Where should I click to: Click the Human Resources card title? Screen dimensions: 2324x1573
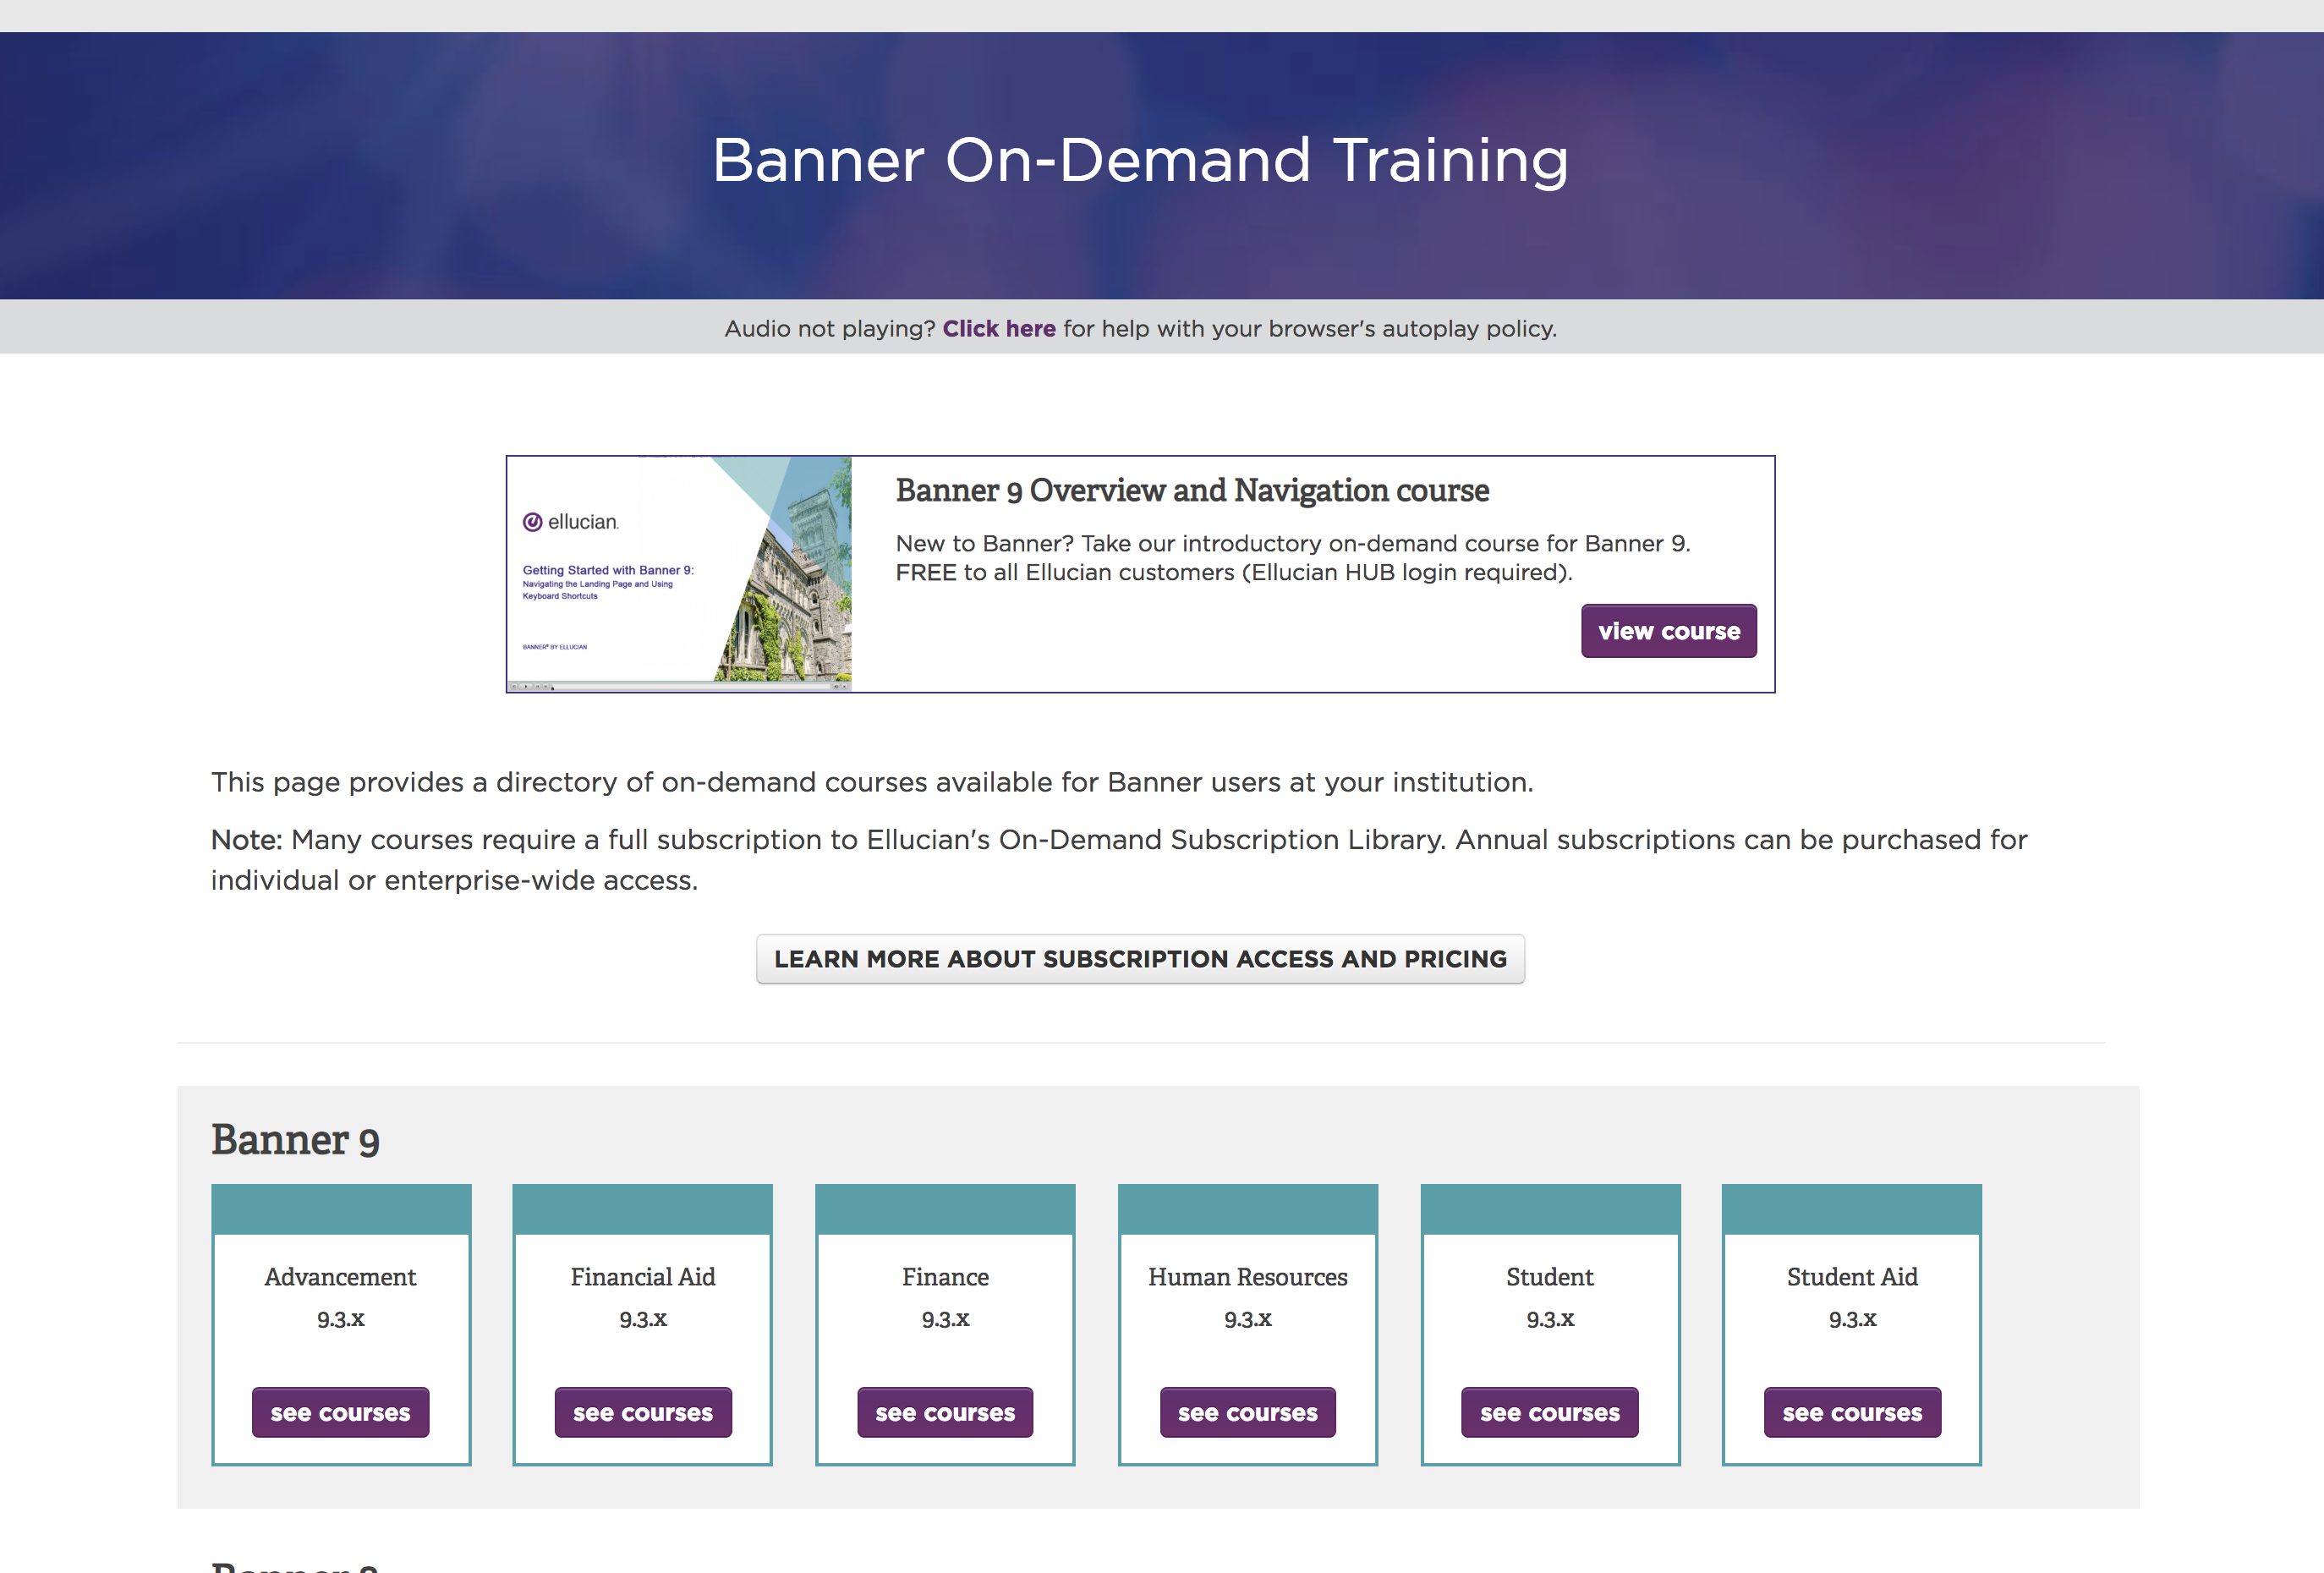coord(1247,1277)
